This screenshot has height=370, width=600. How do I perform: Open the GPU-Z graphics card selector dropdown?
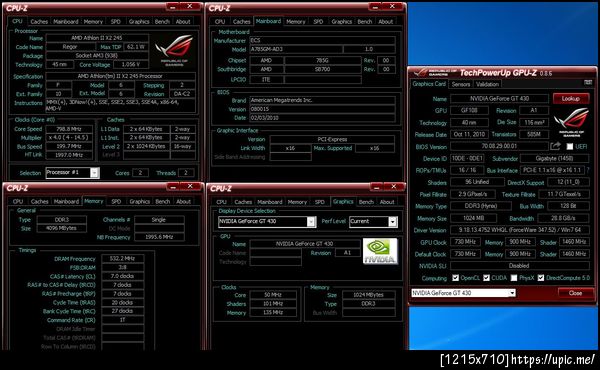pos(512,293)
